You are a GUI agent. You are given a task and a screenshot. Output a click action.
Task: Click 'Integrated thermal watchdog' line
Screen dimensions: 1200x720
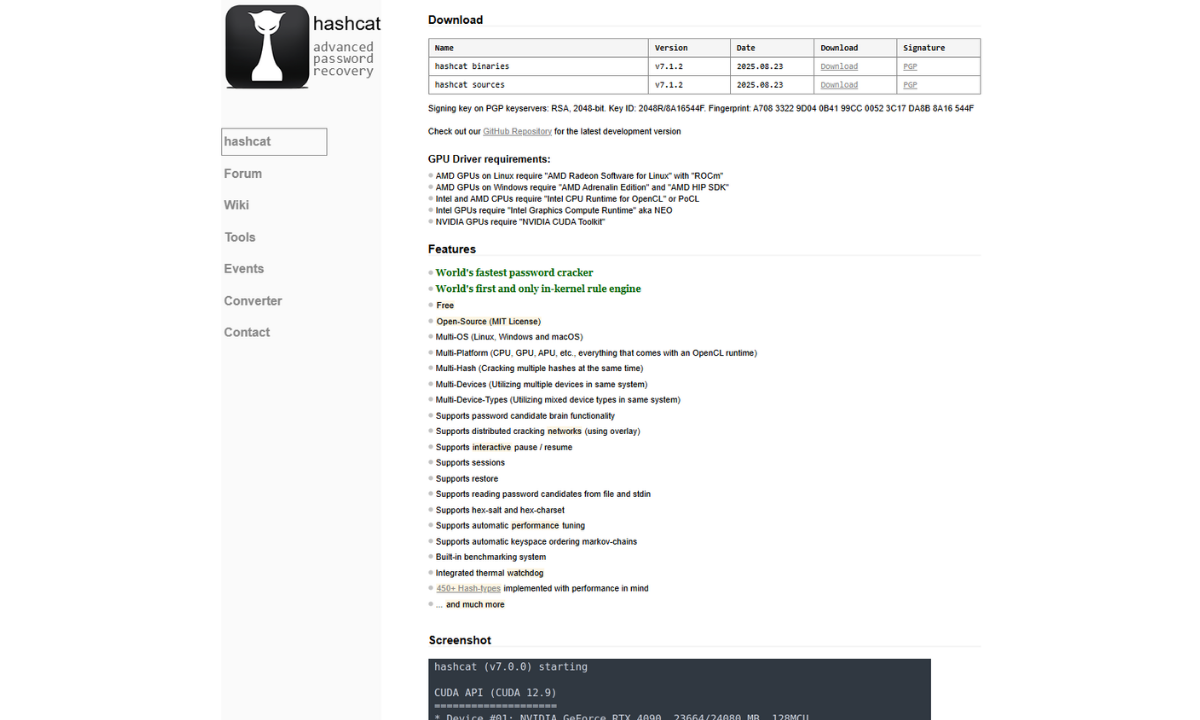click(x=490, y=573)
